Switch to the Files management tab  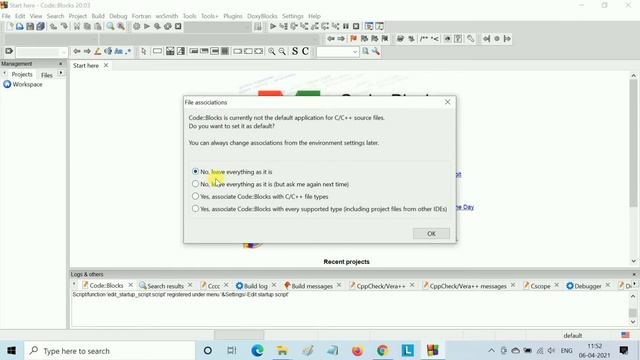(47, 75)
